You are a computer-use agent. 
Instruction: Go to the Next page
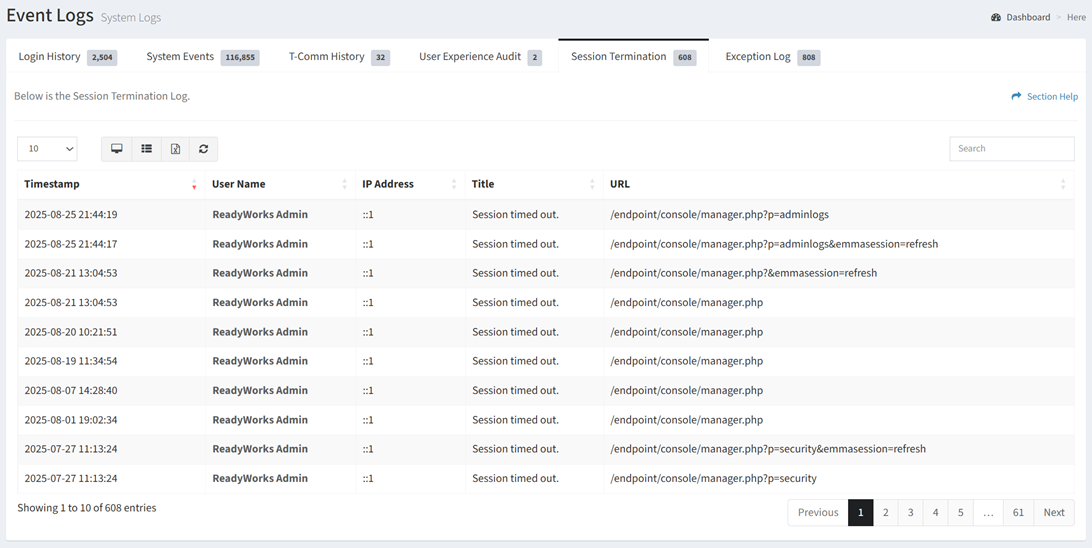coord(1054,512)
